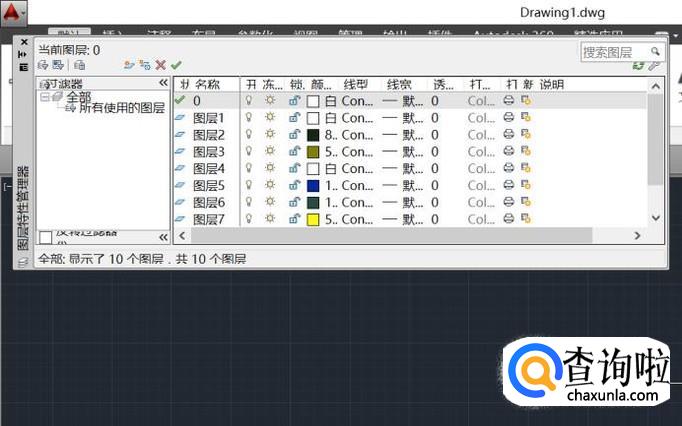Set current layer with green checkmark icon

(x=176, y=65)
